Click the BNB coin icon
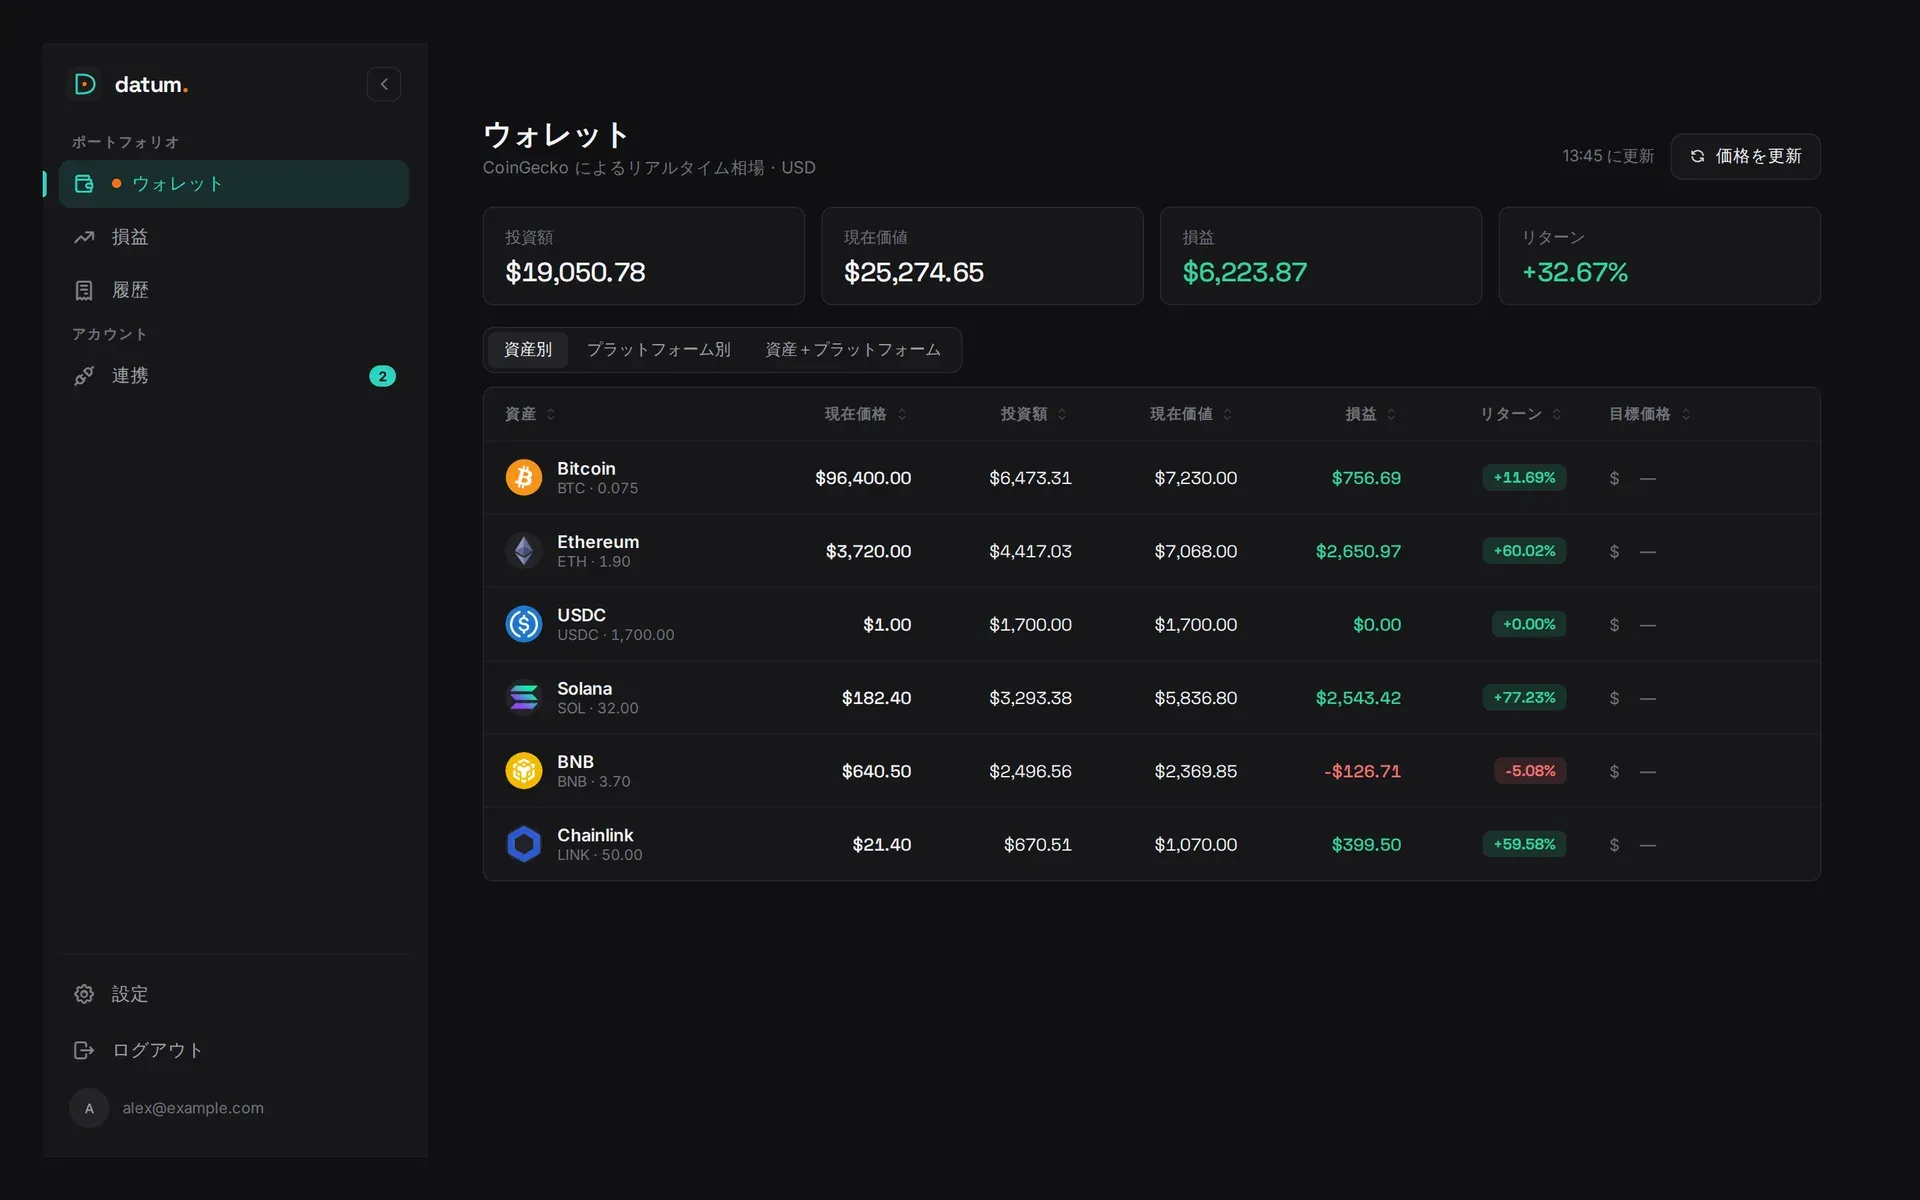 [x=524, y=771]
